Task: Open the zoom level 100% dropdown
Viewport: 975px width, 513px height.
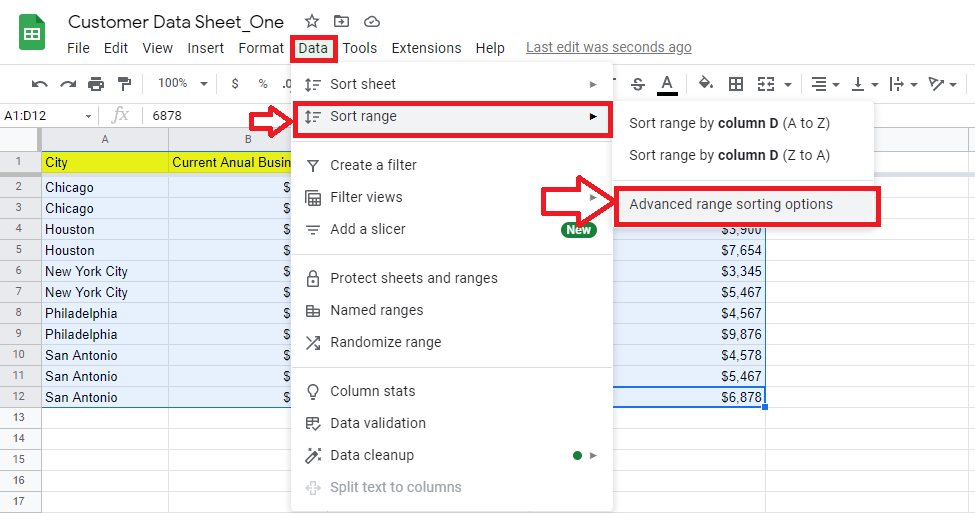Action: click(182, 84)
